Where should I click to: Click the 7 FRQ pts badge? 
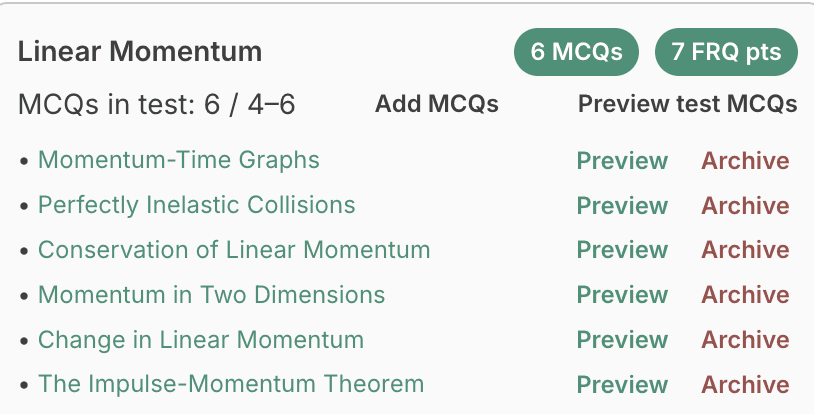pos(726,52)
